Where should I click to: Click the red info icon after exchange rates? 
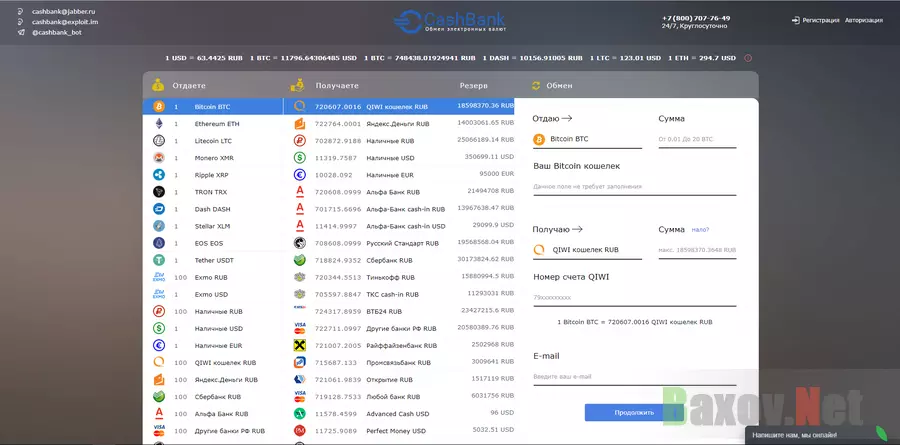click(747, 58)
